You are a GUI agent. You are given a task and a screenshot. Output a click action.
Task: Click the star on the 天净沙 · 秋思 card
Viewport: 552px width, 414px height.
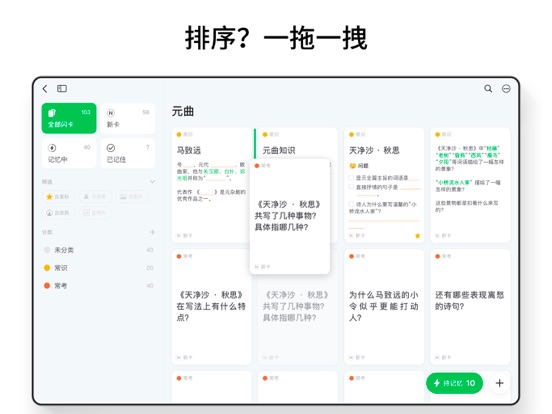pos(418,236)
